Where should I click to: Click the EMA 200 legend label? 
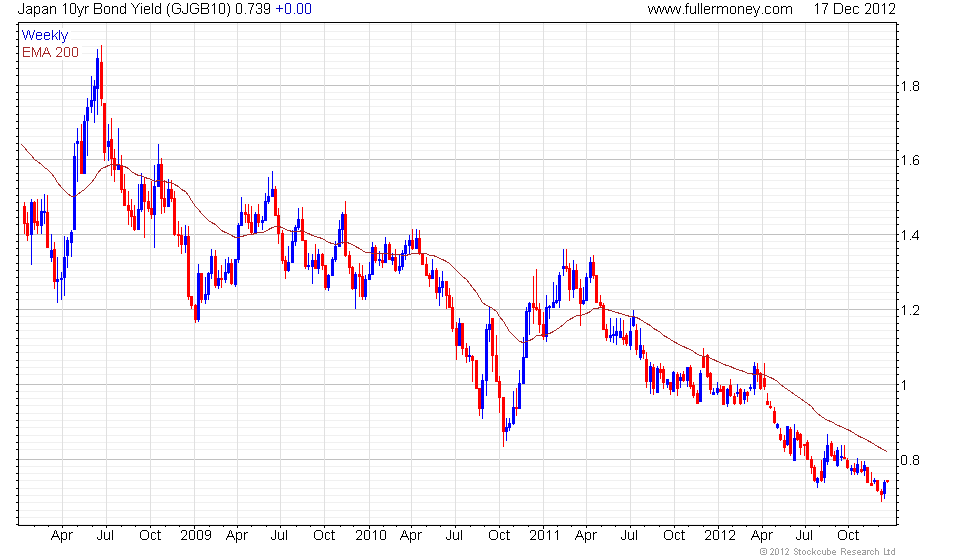(x=51, y=52)
